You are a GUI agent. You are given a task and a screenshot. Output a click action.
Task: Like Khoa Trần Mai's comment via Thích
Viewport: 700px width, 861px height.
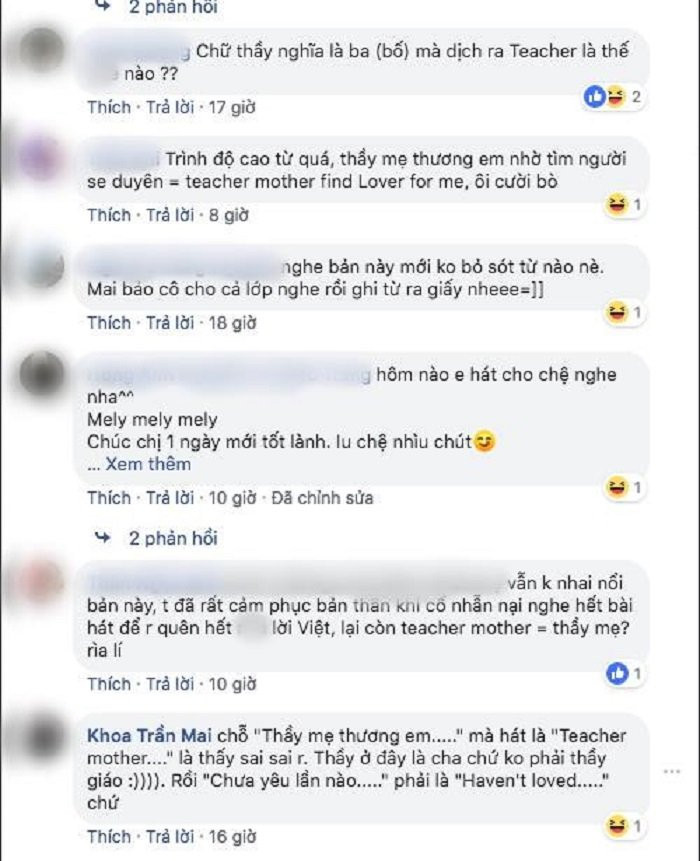click(109, 837)
